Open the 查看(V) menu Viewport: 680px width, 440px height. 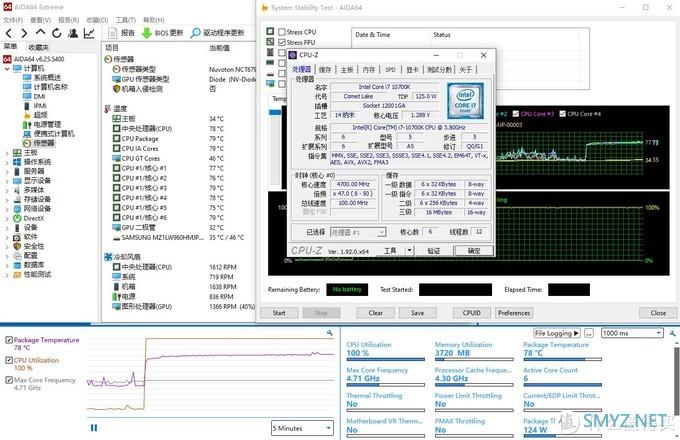point(40,20)
